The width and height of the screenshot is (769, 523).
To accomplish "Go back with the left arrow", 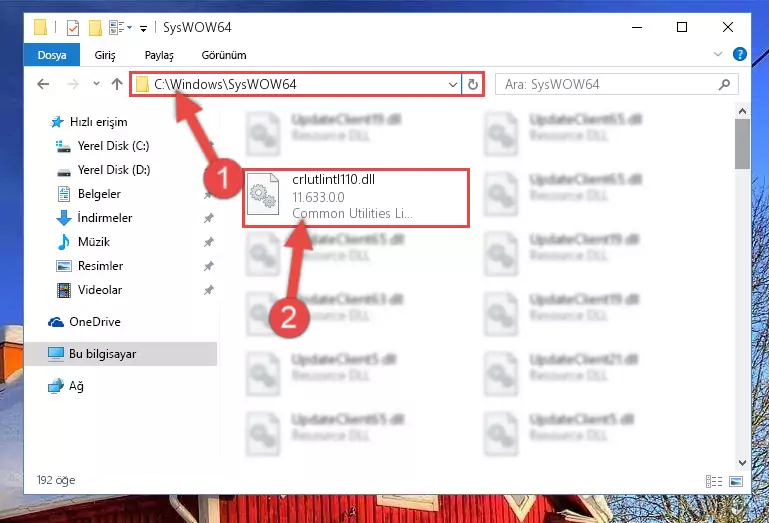I will (x=43, y=84).
